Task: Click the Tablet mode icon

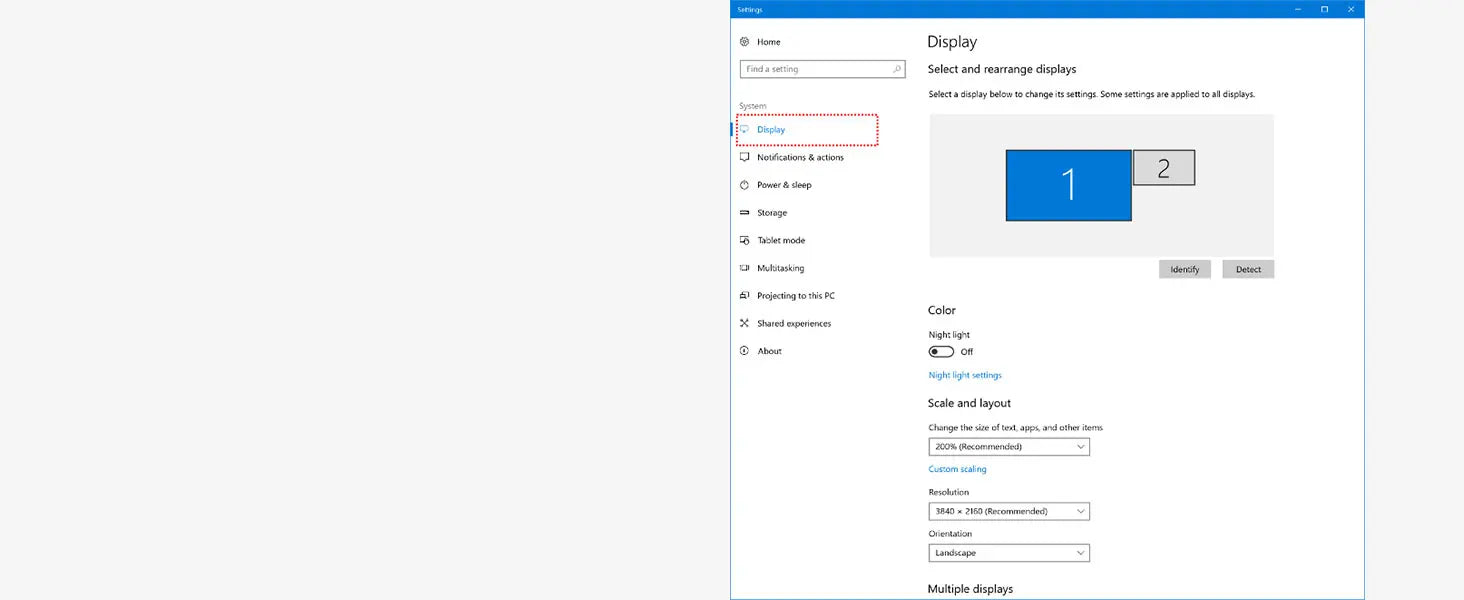Action: coord(744,241)
